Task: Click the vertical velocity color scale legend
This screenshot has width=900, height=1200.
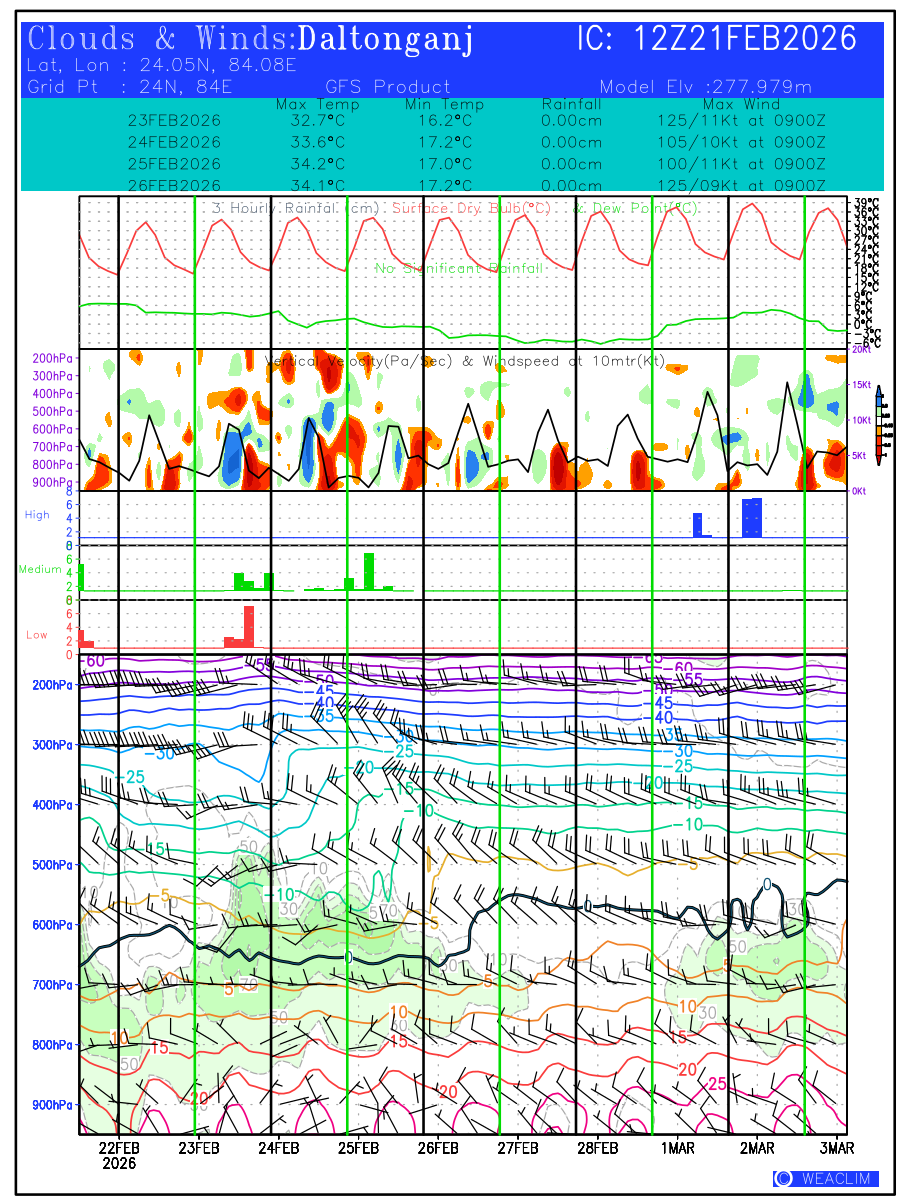Action: click(x=878, y=425)
